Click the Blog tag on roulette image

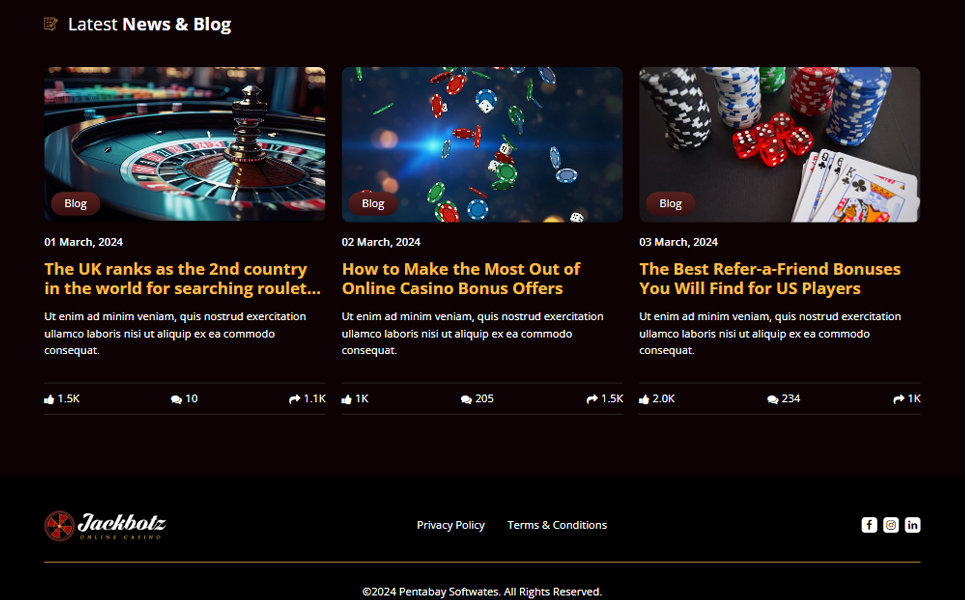tap(75, 203)
